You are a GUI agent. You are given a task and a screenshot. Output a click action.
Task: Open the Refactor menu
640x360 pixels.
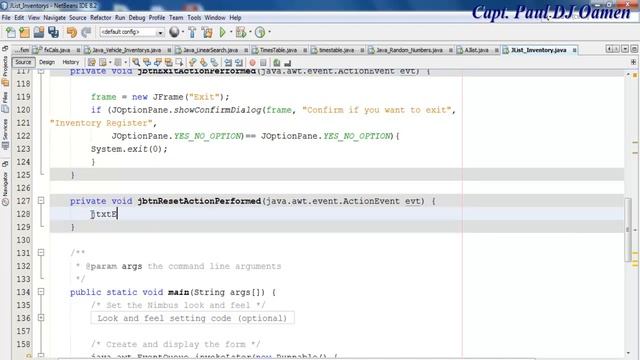pyautogui.click(x=100, y=18)
